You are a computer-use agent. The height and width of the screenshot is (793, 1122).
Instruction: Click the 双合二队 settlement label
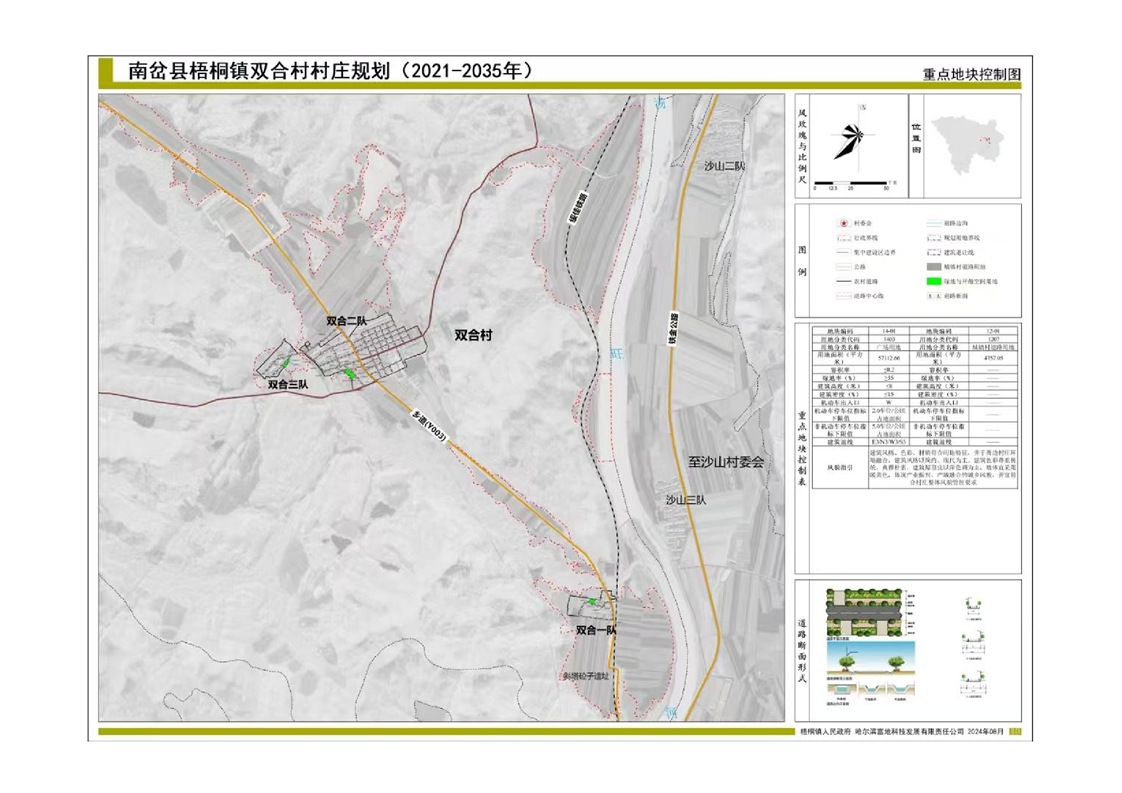(347, 321)
